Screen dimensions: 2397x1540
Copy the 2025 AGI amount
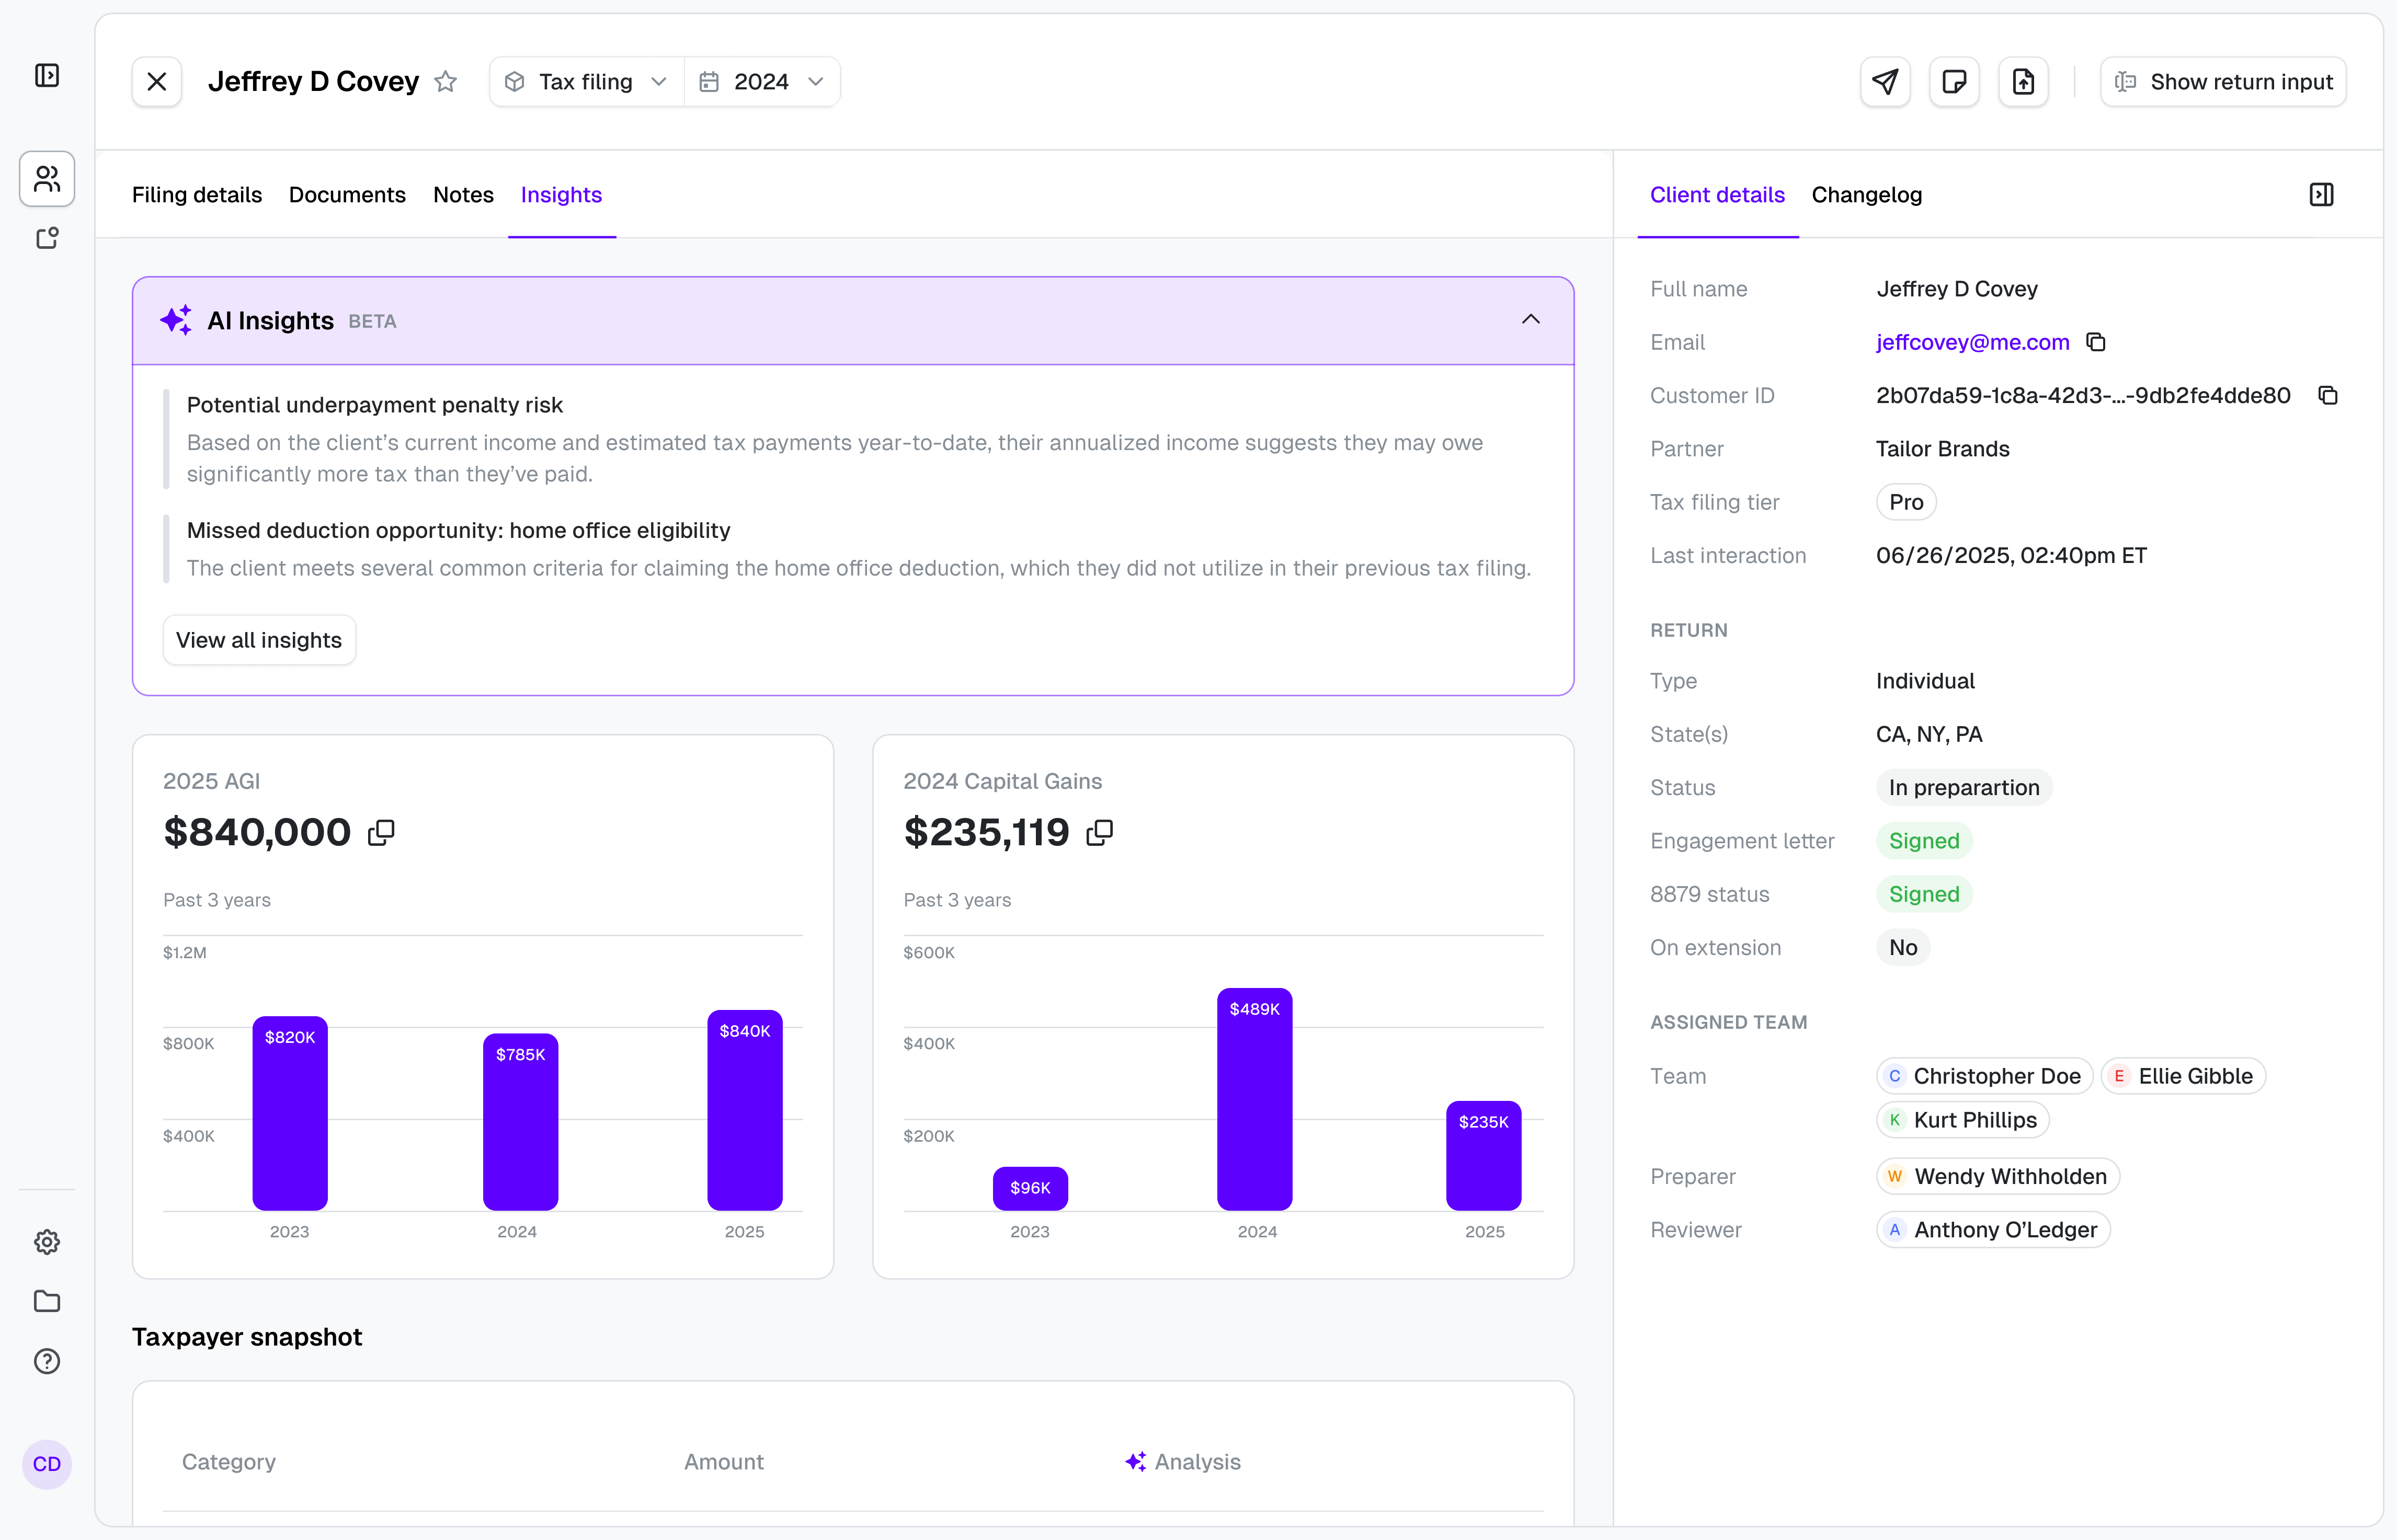pyautogui.click(x=381, y=832)
